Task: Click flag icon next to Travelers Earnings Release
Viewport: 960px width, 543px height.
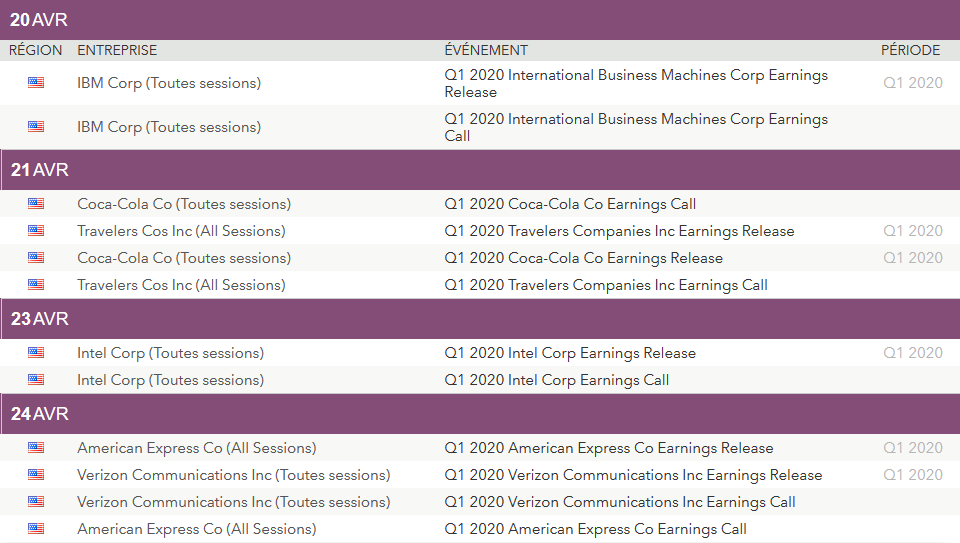Action: click(x=36, y=231)
